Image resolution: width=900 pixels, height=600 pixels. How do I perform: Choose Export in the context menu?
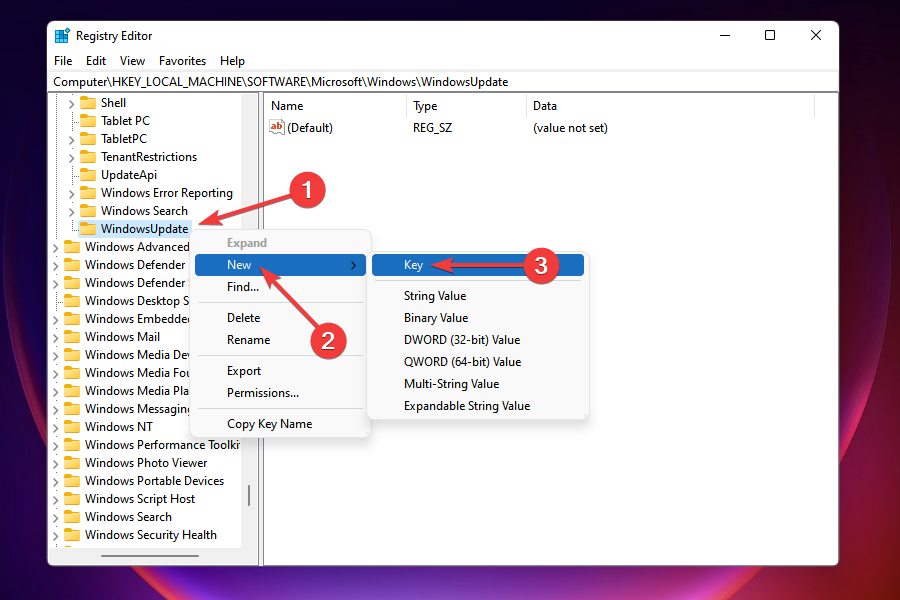coord(280,371)
